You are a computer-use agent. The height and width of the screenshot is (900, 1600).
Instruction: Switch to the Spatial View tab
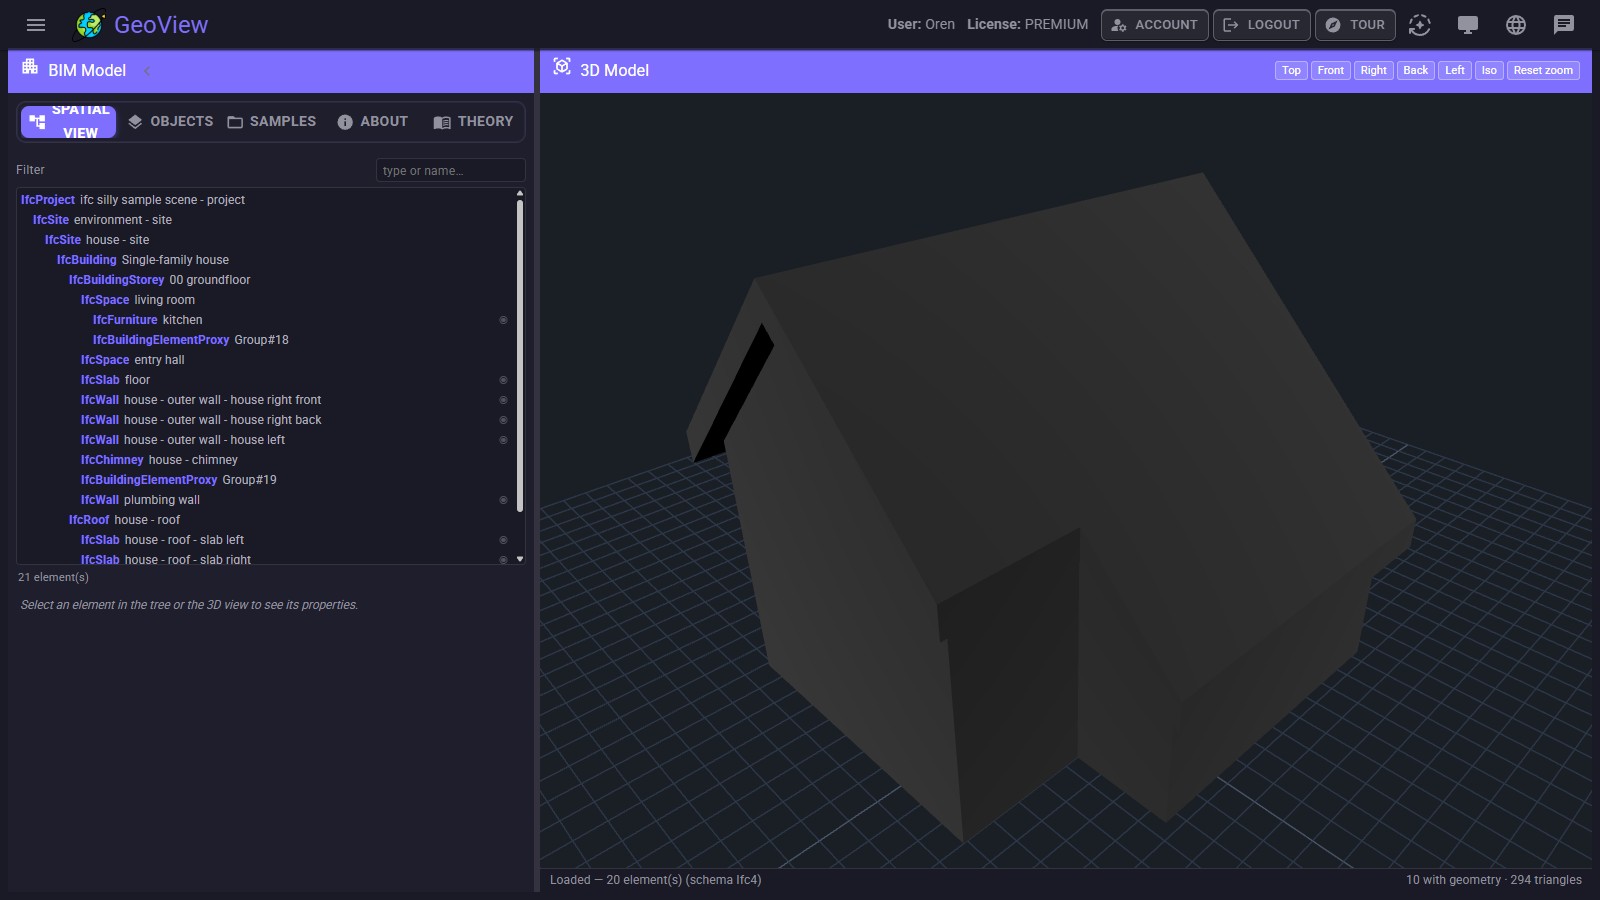tap(69, 121)
